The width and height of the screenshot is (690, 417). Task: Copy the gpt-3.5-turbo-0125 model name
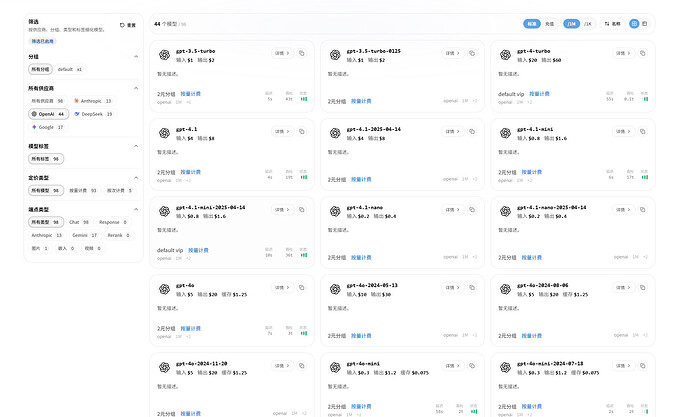pos(472,53)
